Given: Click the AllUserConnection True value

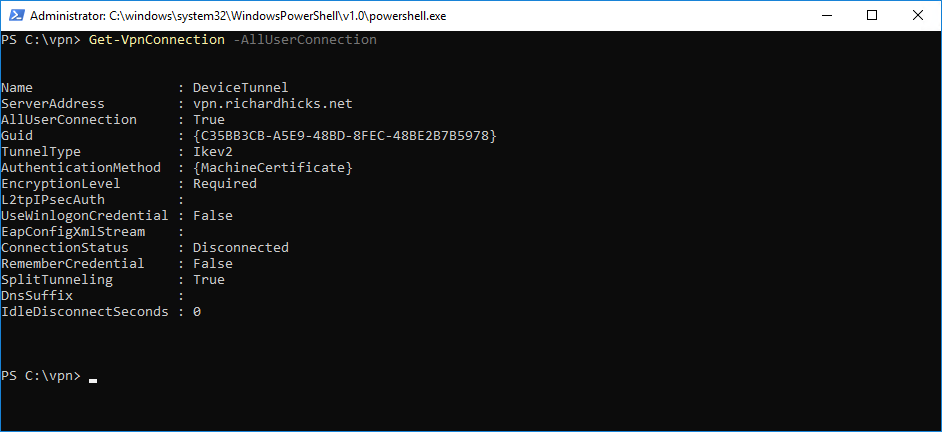Looking at the screenshot, I should 208,120.
